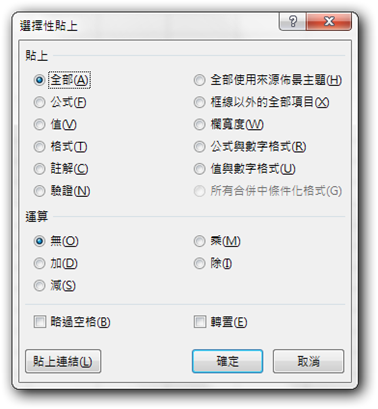Open the help question mark button

click(292, 21)
